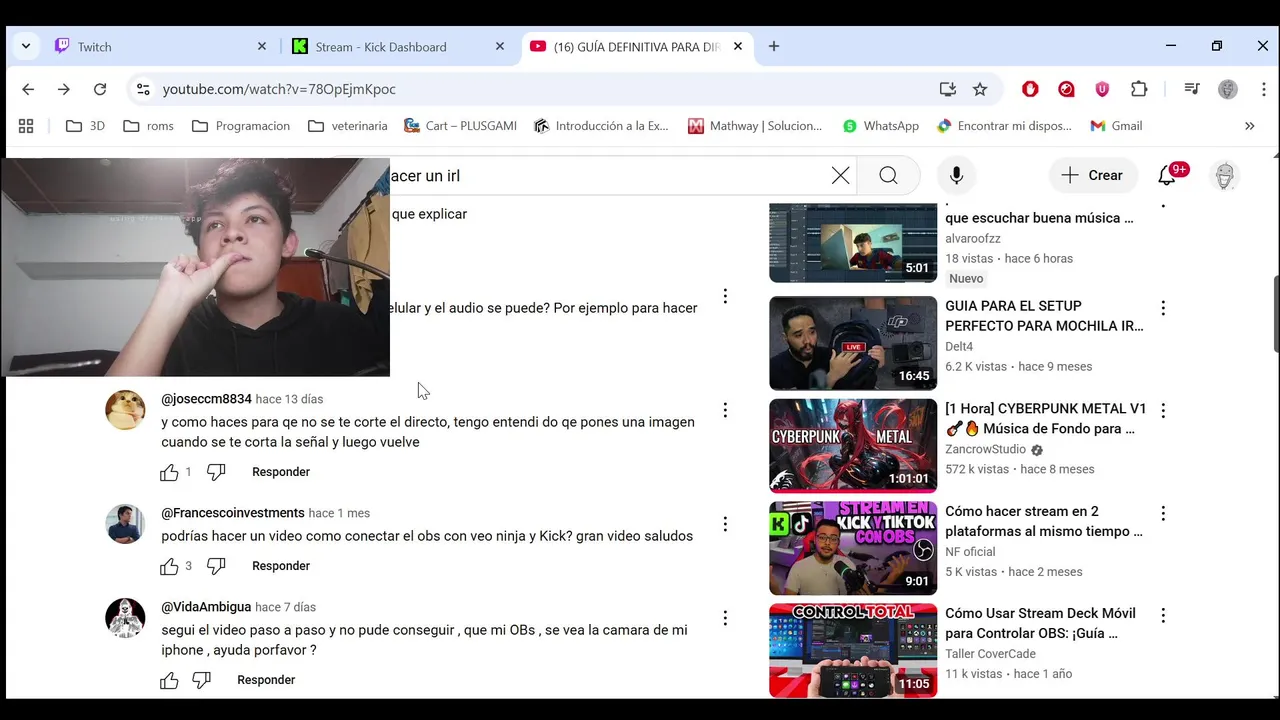Go forward to the next page
Screen dimensions: 1280x720
pos(64,89)
